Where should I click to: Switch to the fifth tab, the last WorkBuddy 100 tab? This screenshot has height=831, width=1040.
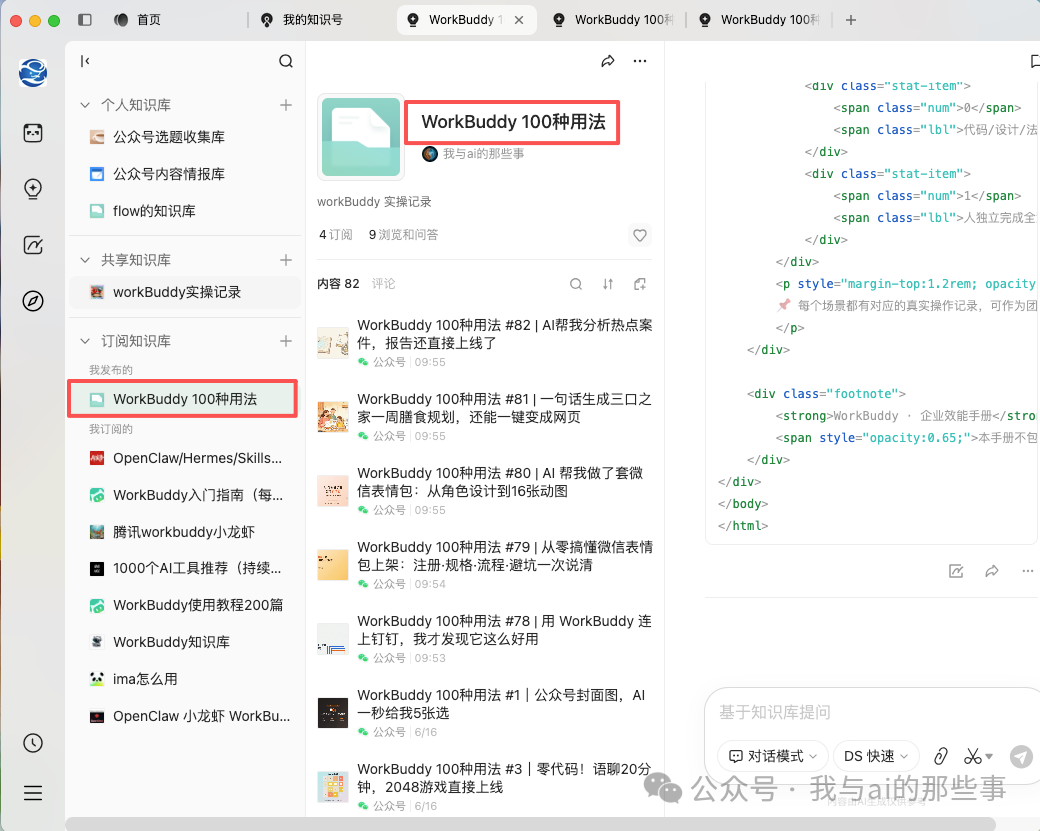[x=759, y=20]
